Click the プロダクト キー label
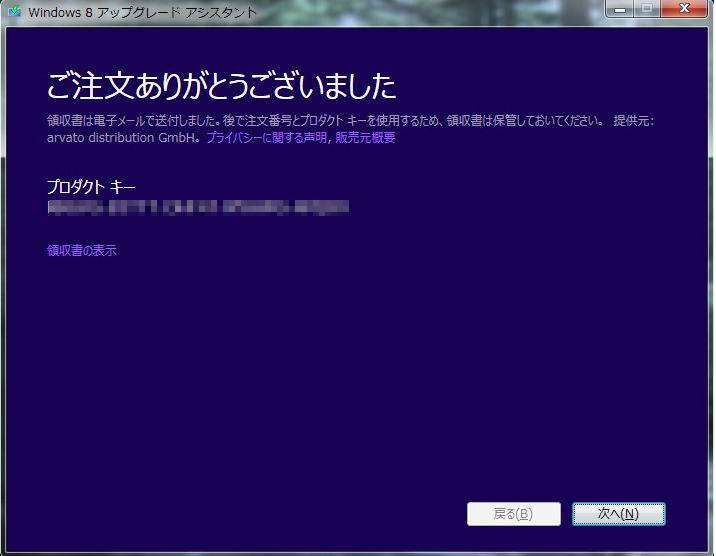716x556 pixels. pos(91,187)
